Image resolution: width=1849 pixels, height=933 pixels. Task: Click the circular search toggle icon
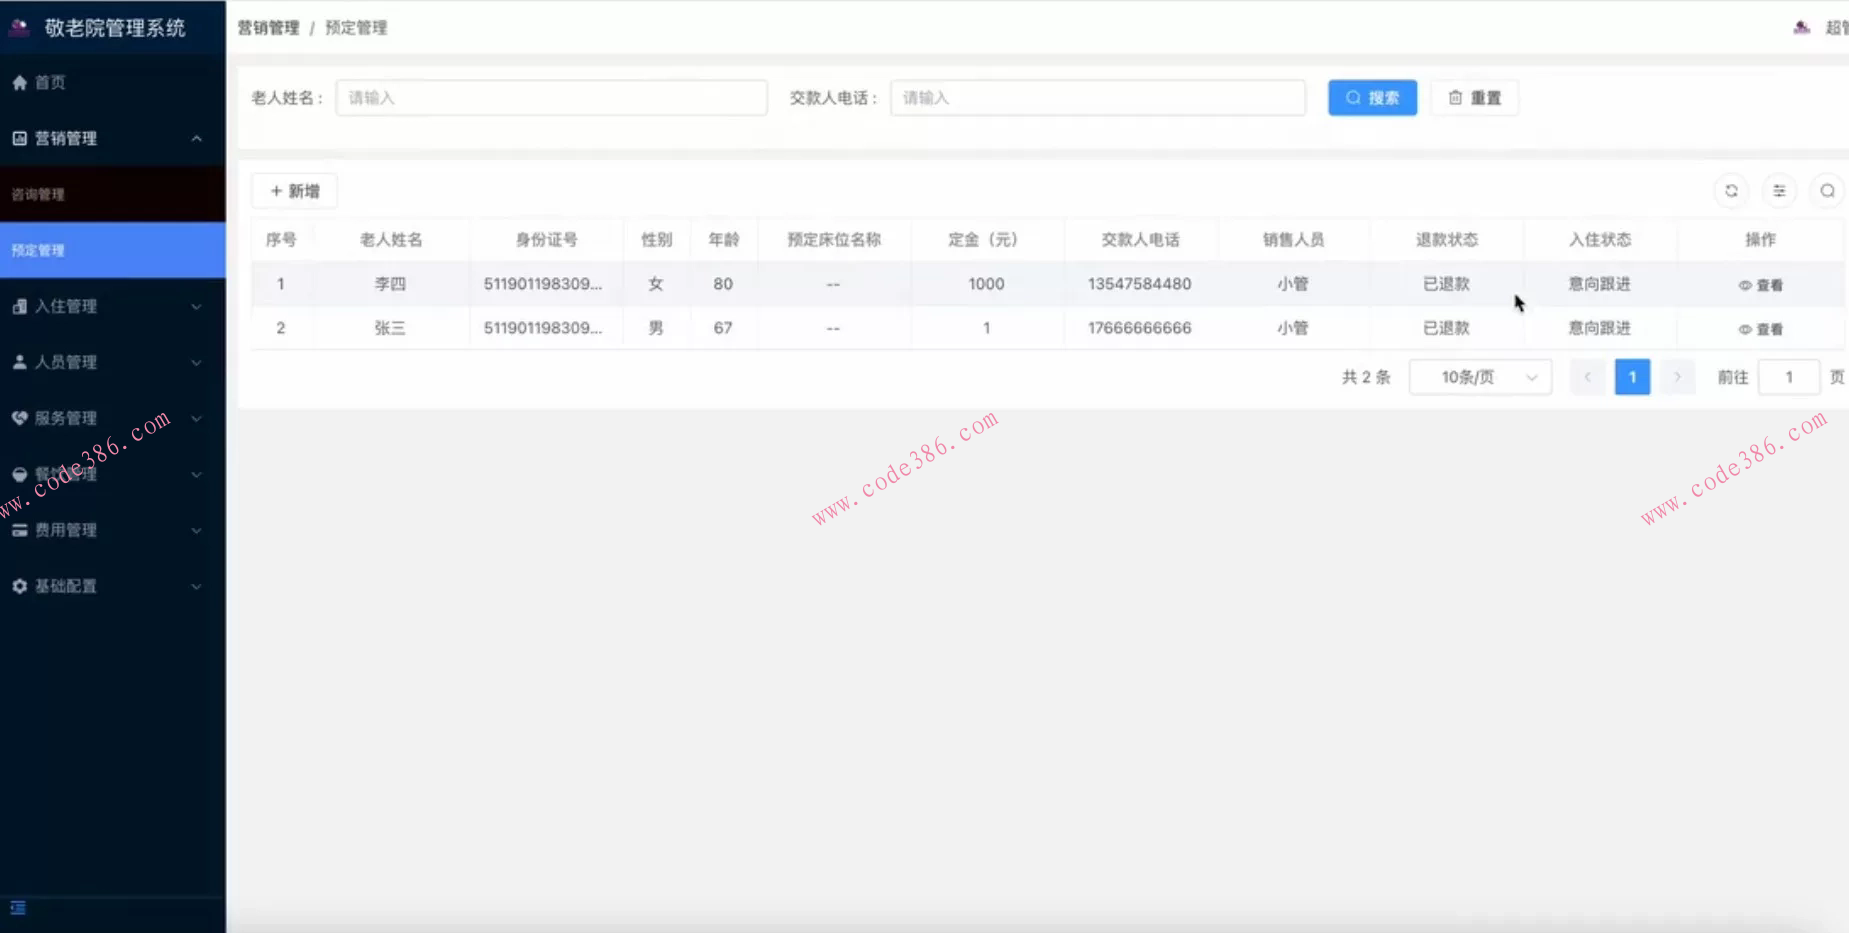1827,191
